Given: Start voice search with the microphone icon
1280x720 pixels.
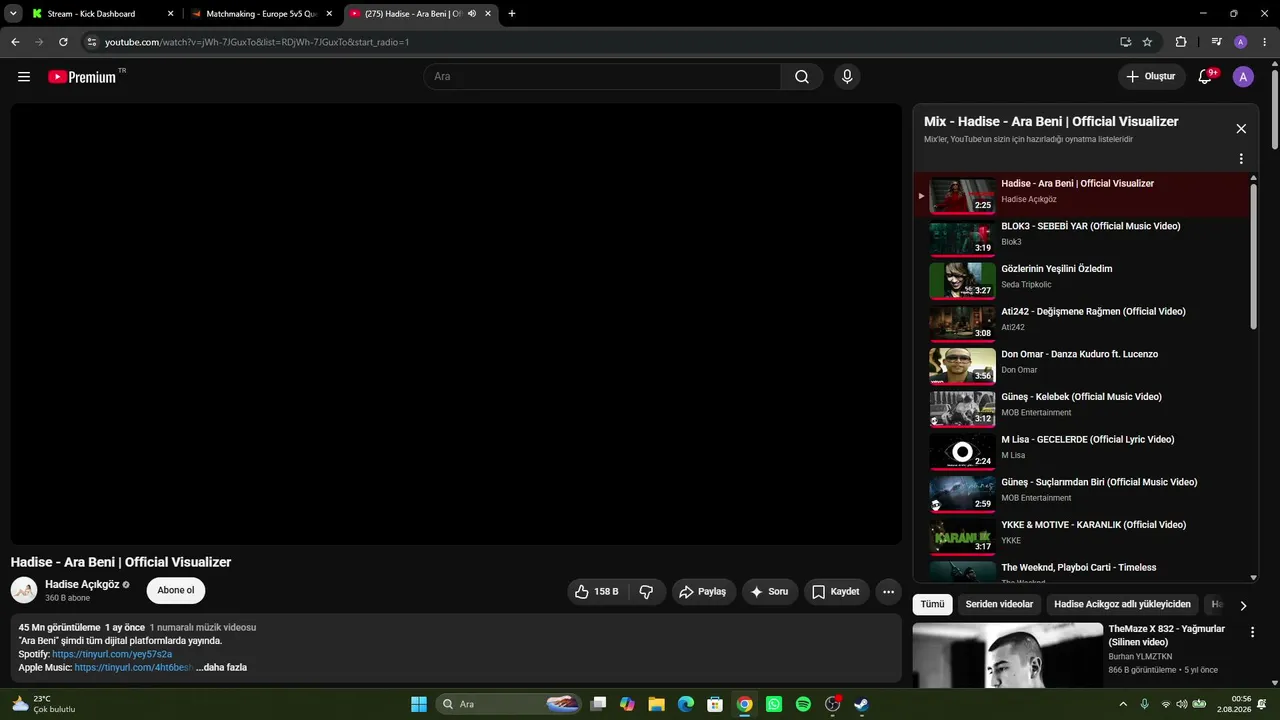Looking at the screenshot, I should pos(847,77).
